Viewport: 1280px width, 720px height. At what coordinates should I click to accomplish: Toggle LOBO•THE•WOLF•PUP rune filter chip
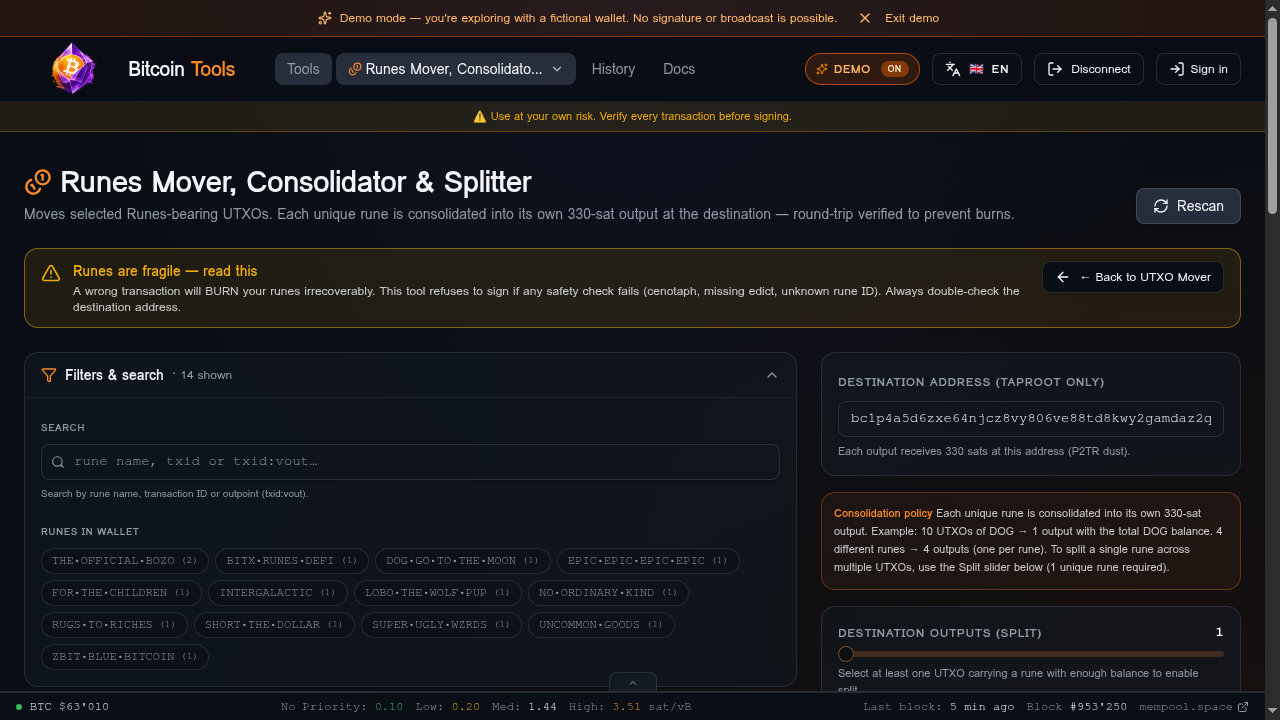click(x=437, y=593)
